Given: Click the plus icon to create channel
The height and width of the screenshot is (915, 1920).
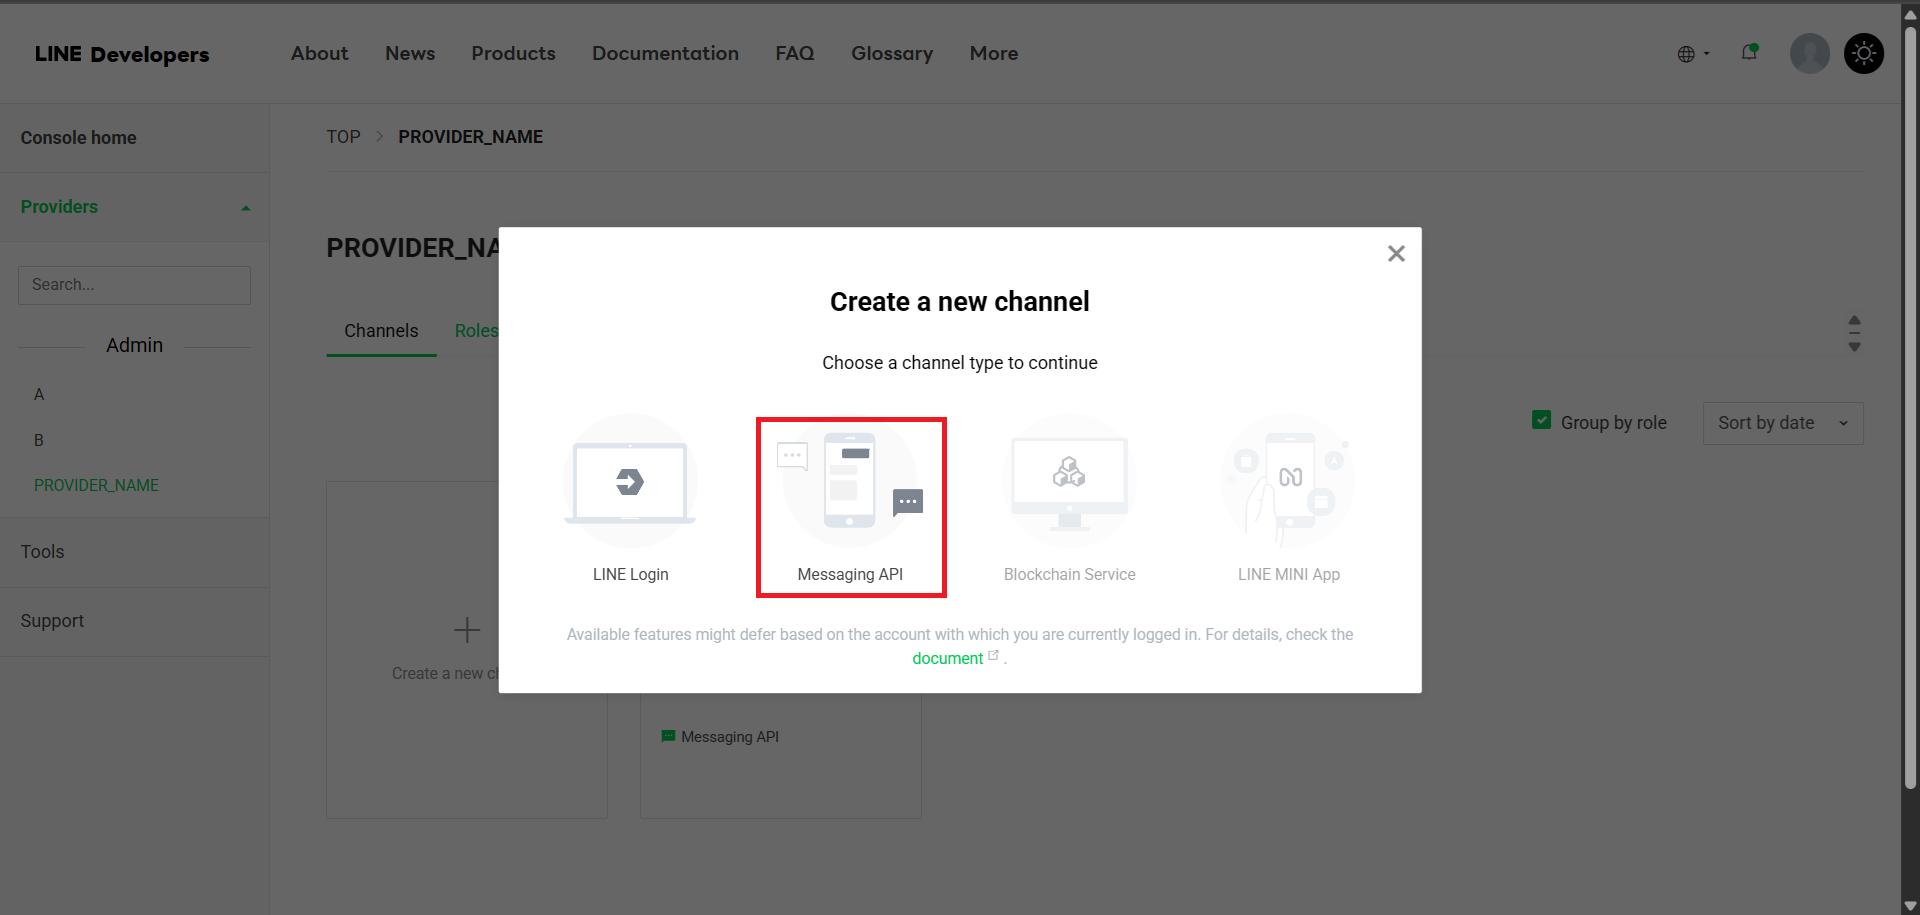Looking at the screenshot, I should (x=467, y=630).
